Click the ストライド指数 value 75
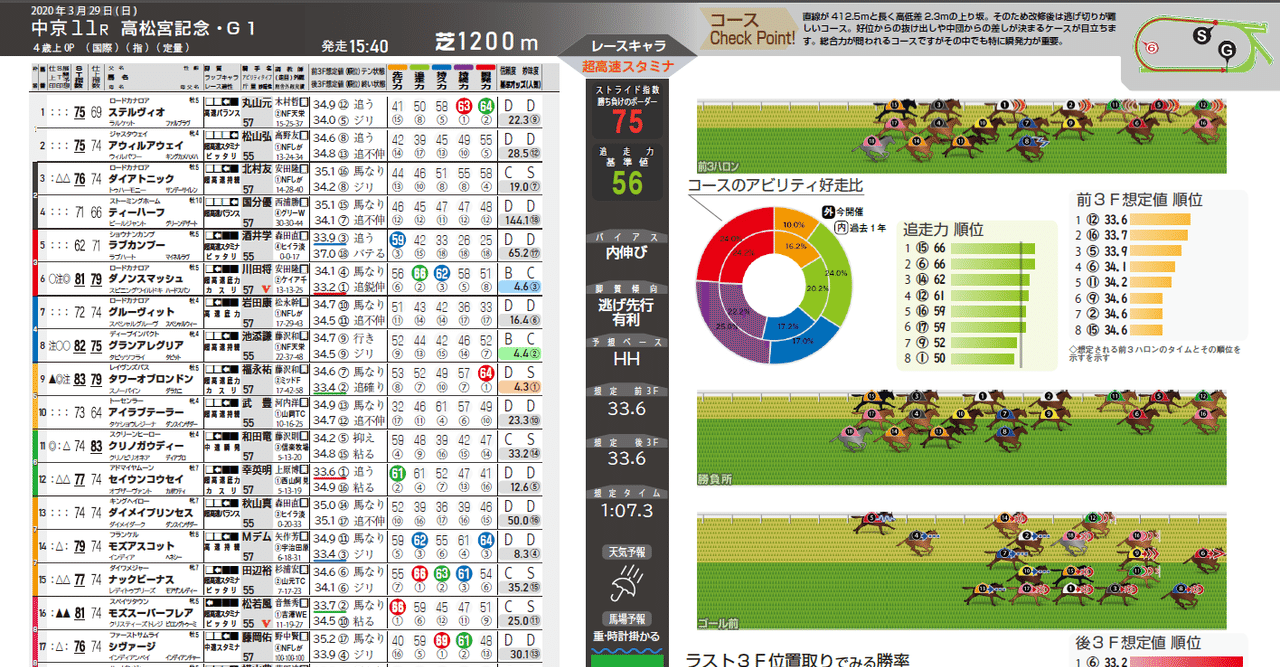This screenshot has height=667, width=1280. pos(627,122)
